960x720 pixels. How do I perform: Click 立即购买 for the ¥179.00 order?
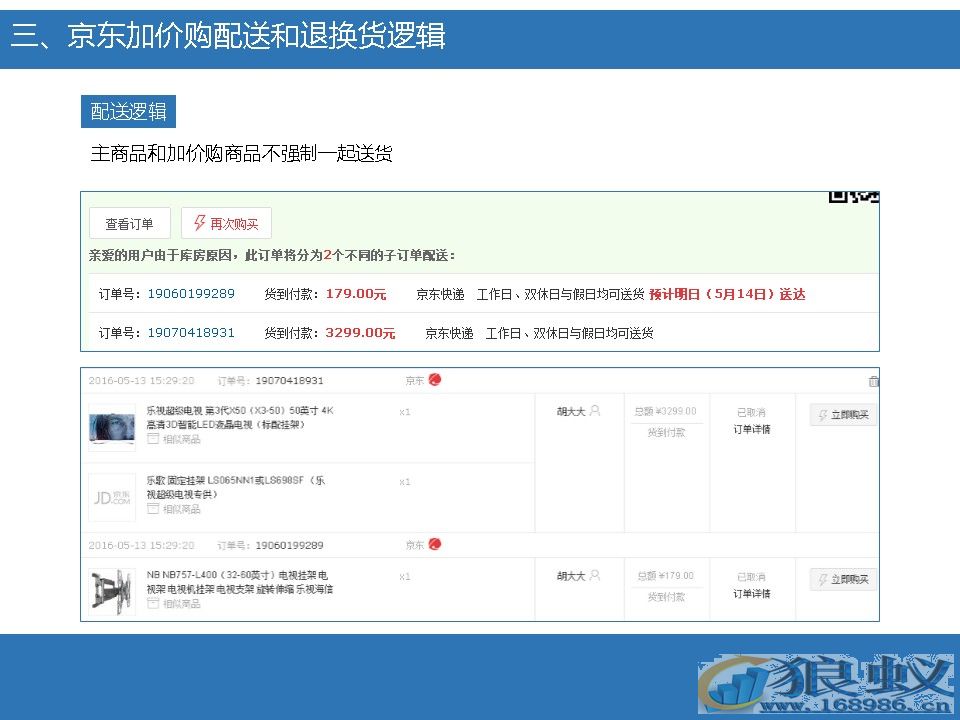tap(843, 579)
